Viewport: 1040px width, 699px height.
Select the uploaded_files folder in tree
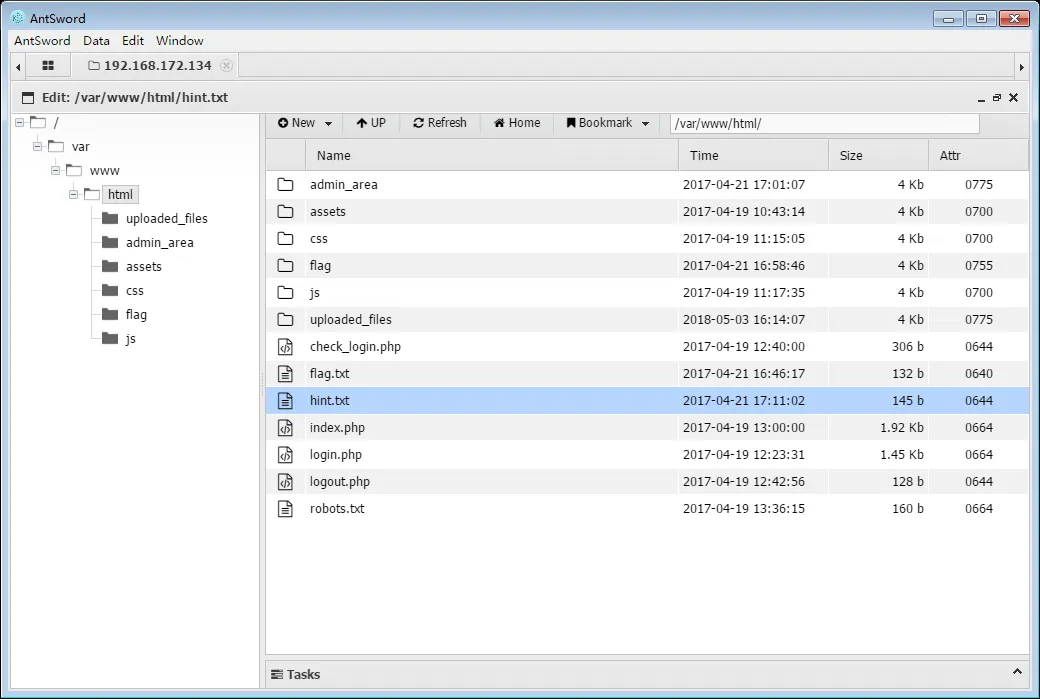click(x=166, y=219)
